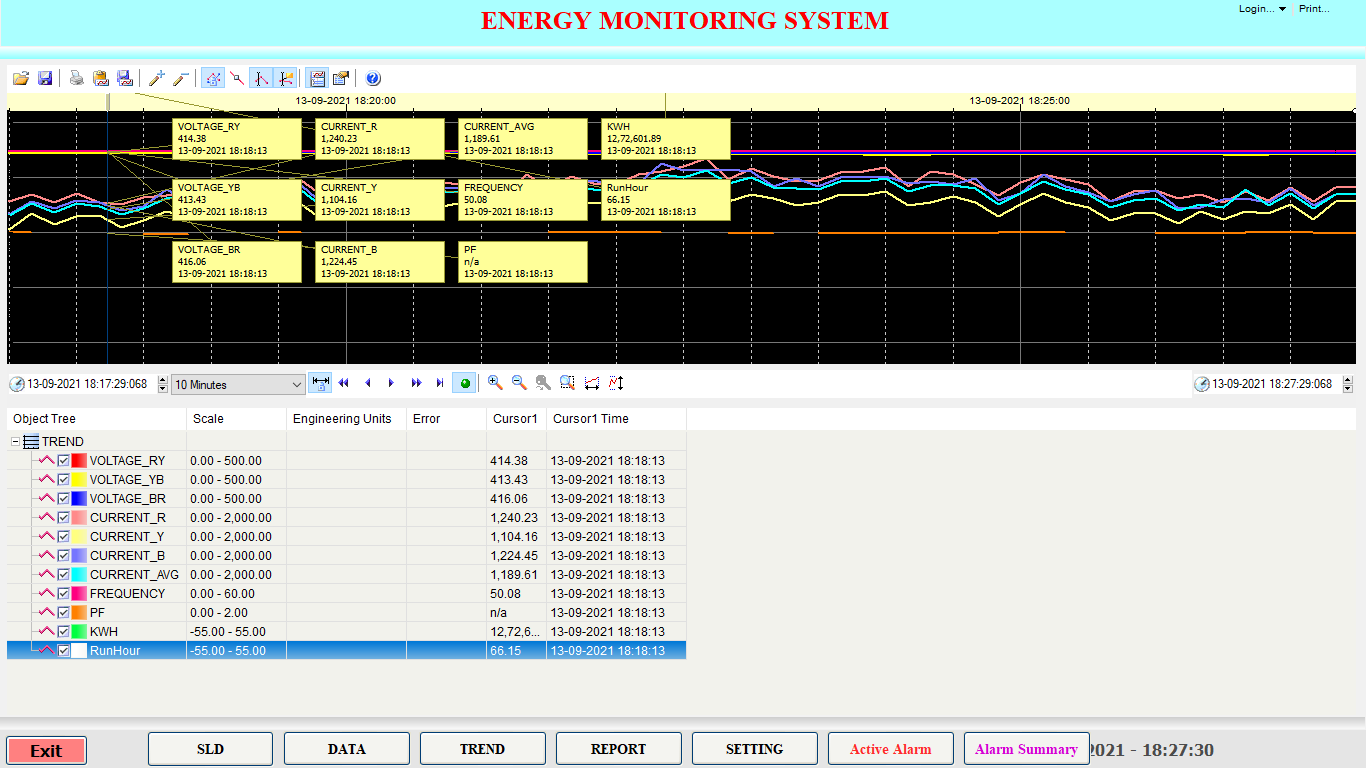Open the DATA screen
1366x768 pixels.
(x=346, y=749)
